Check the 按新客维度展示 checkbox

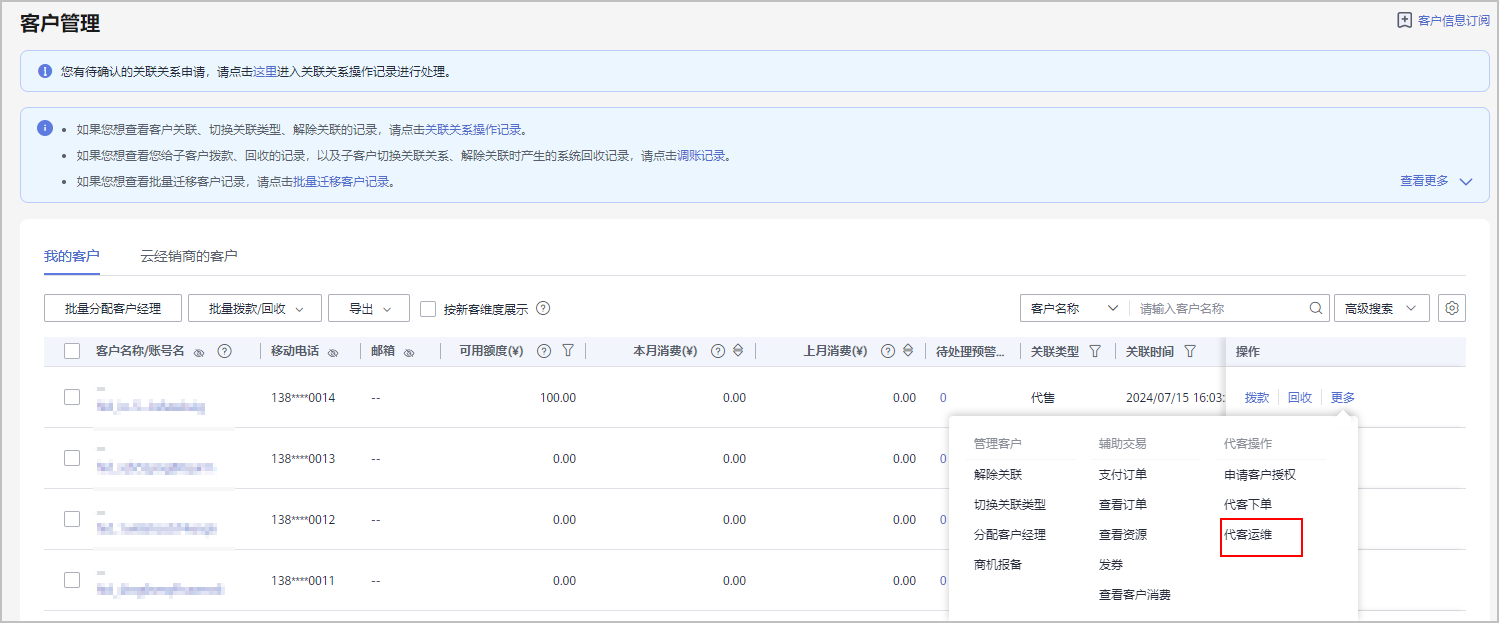[x=428, y=309]
